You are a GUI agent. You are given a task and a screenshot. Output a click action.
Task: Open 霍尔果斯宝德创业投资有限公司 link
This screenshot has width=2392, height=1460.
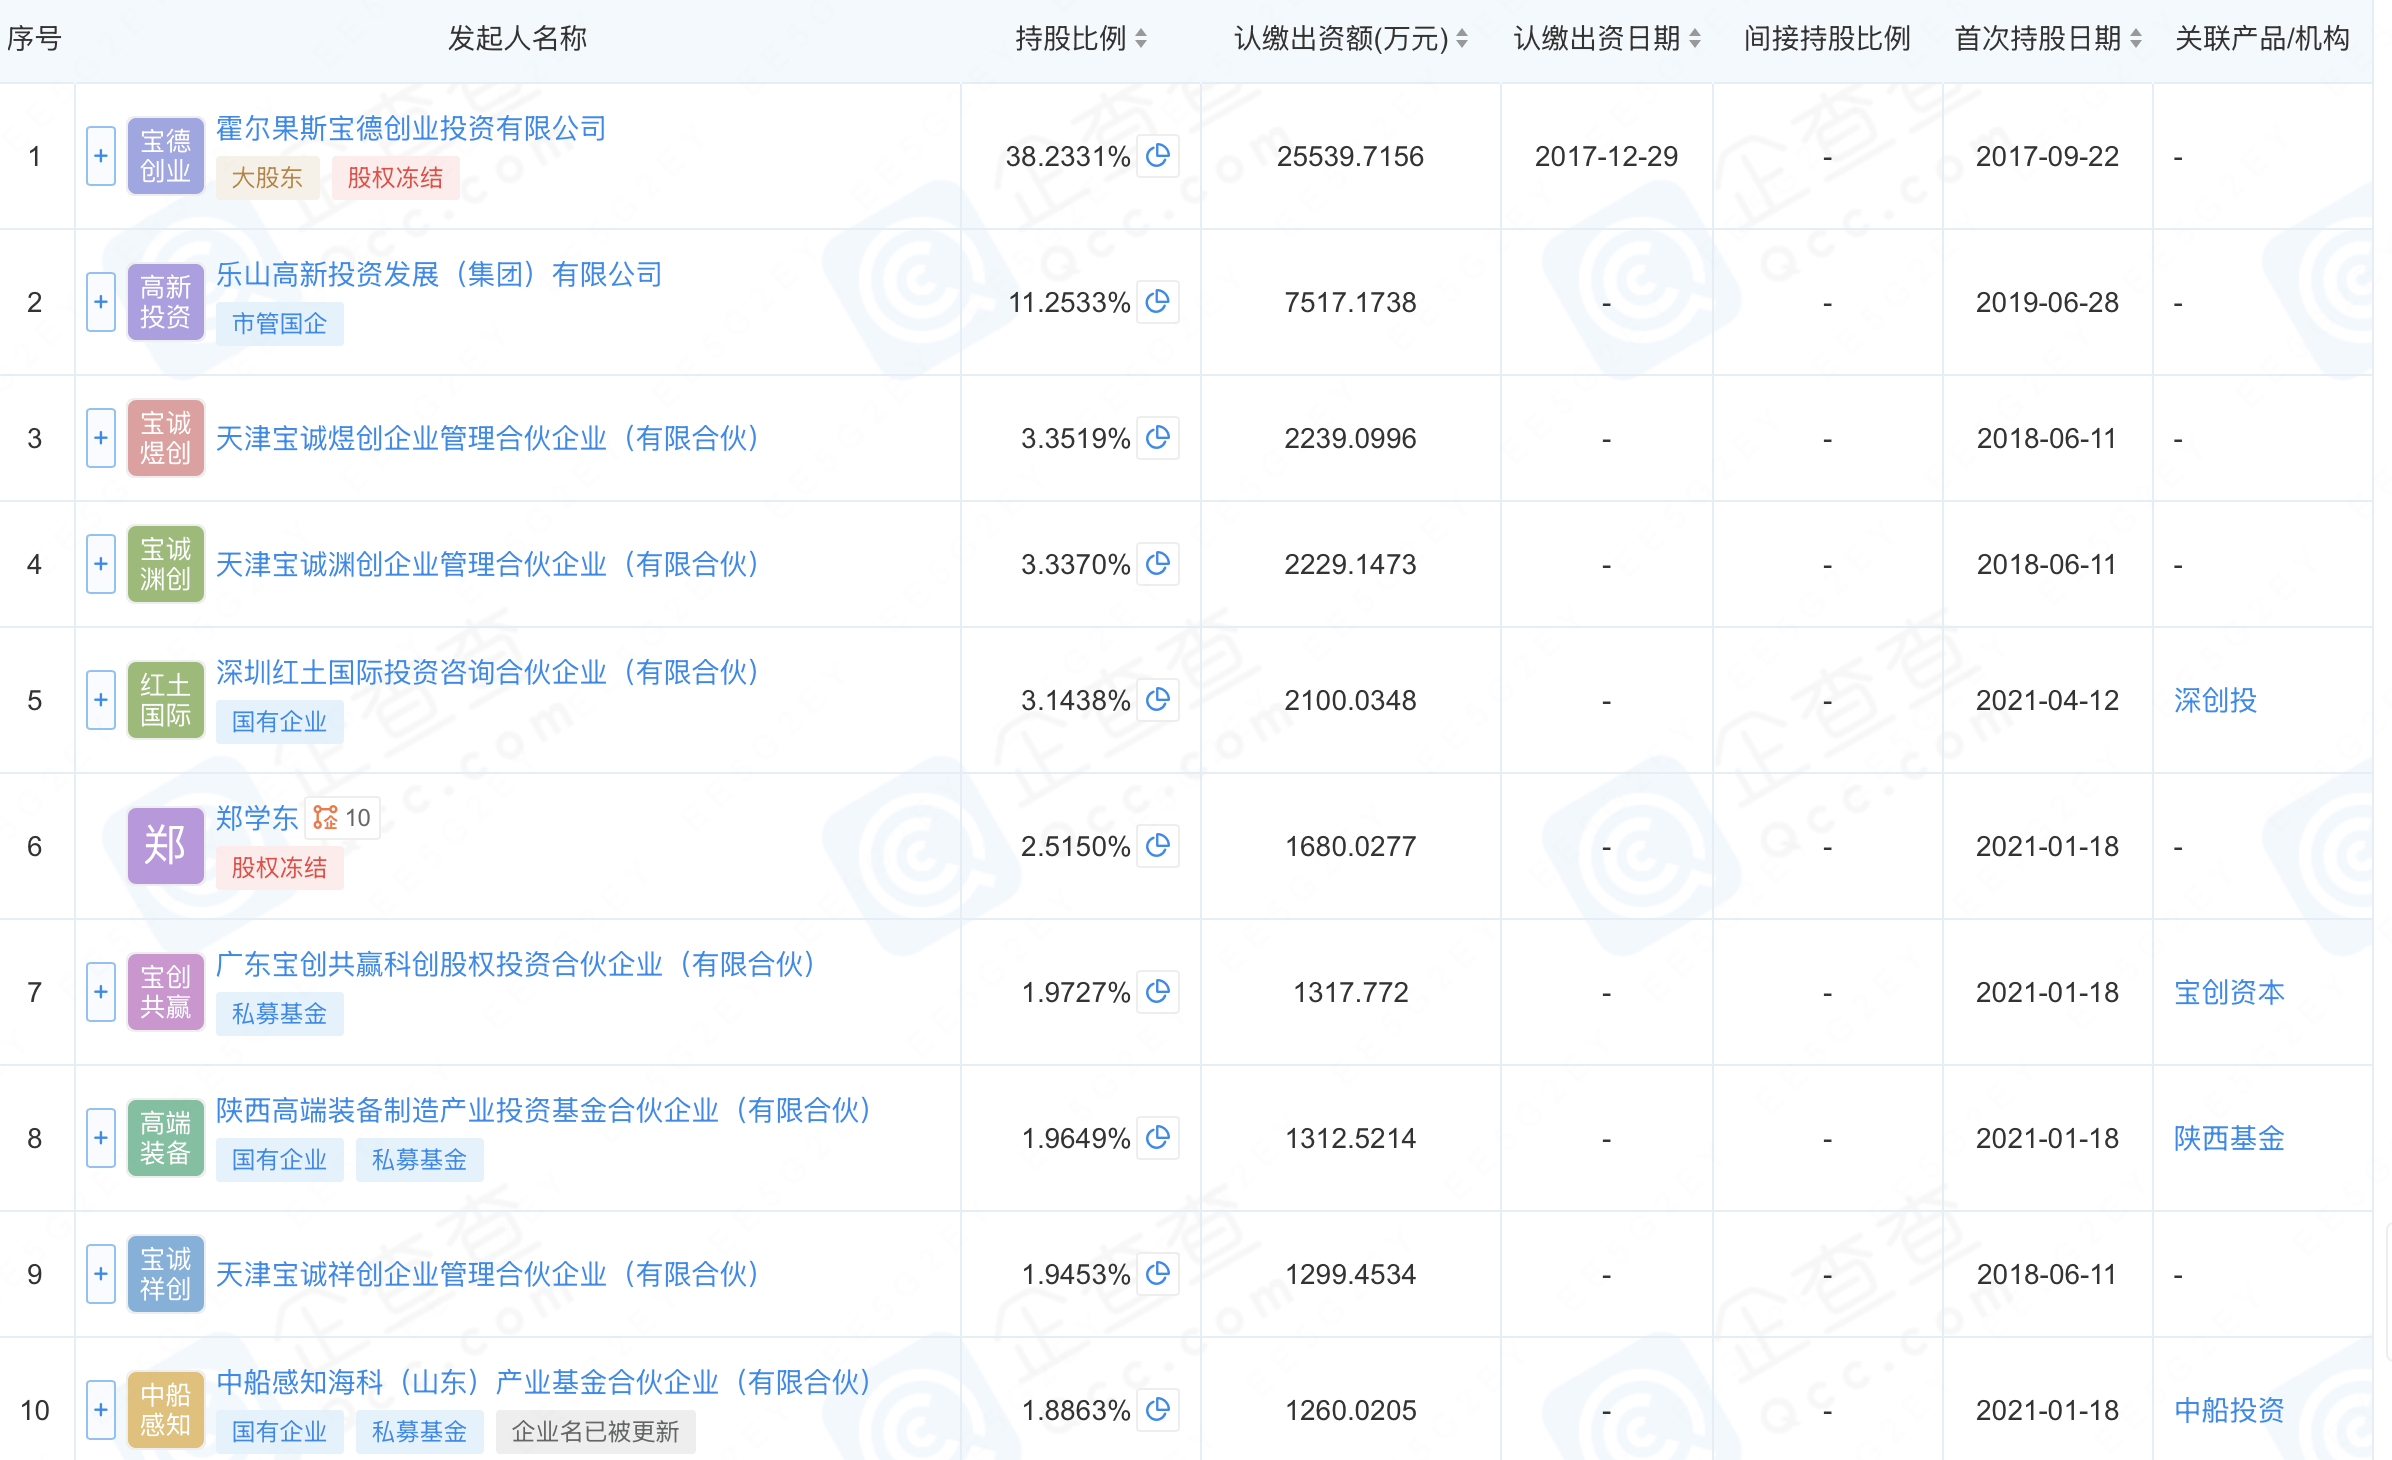(411, 128)
